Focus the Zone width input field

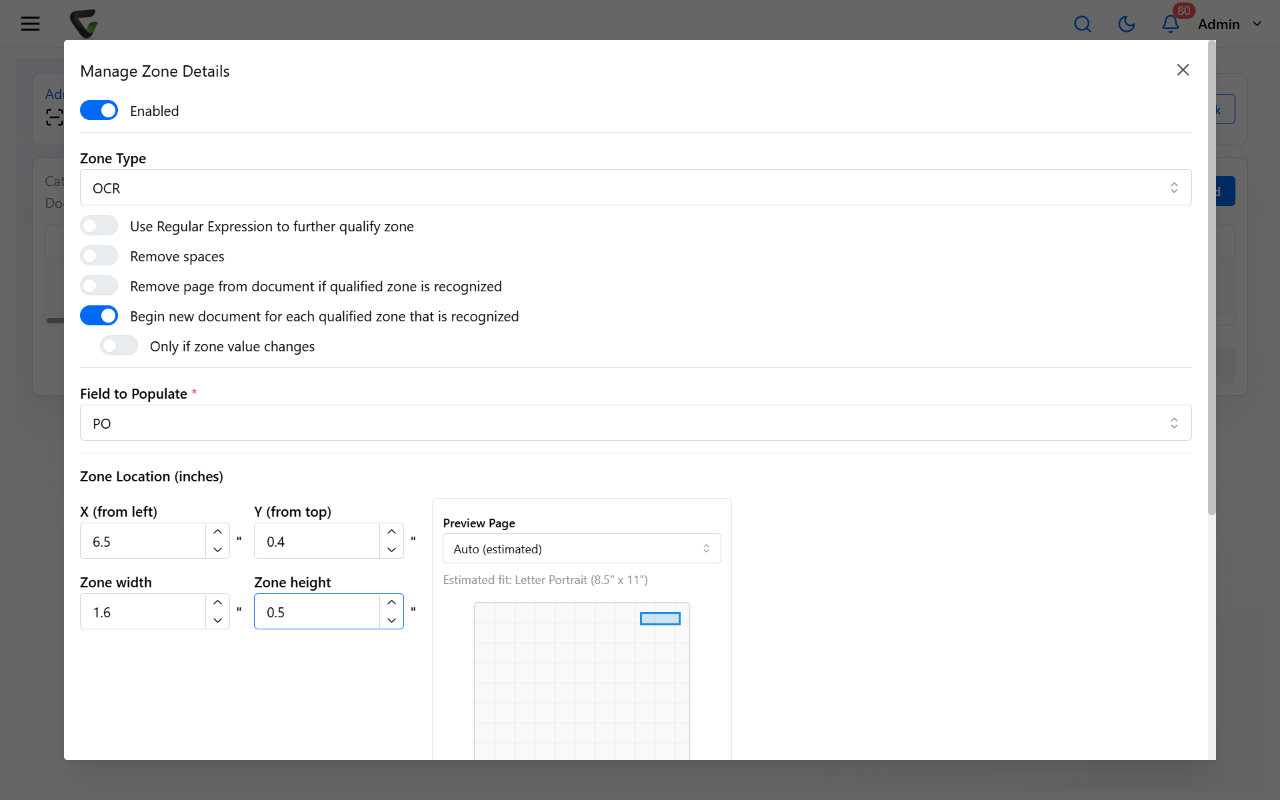pyautogui.click(x=143, y=611)
